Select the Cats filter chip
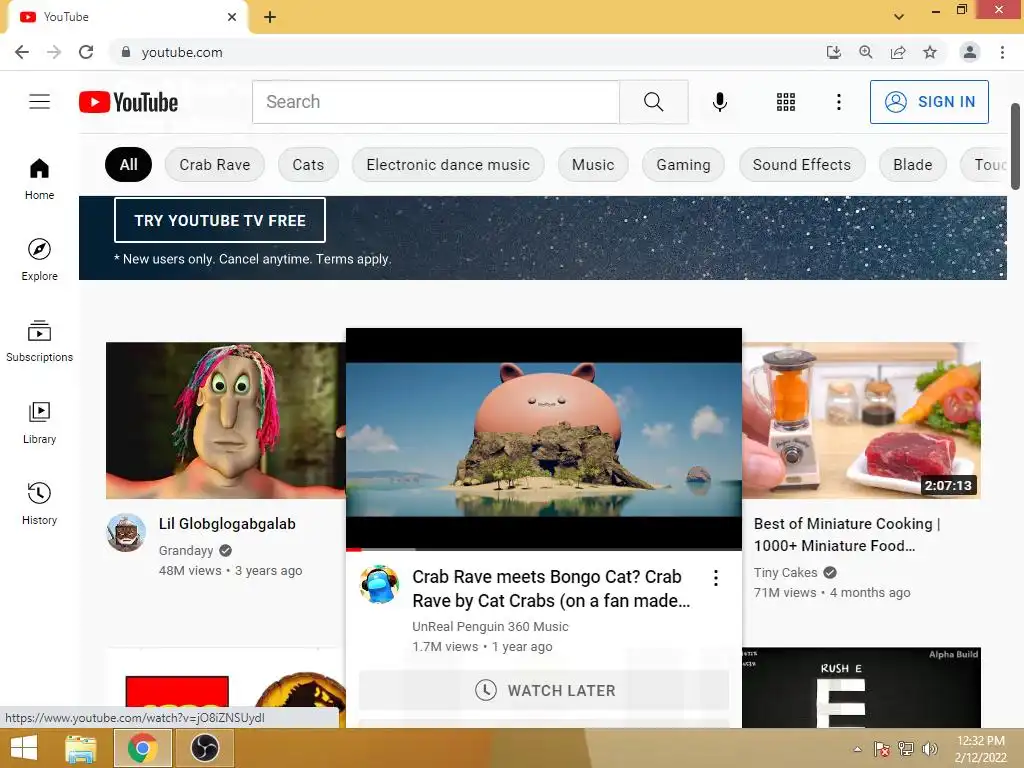 [x=308, y=165]
